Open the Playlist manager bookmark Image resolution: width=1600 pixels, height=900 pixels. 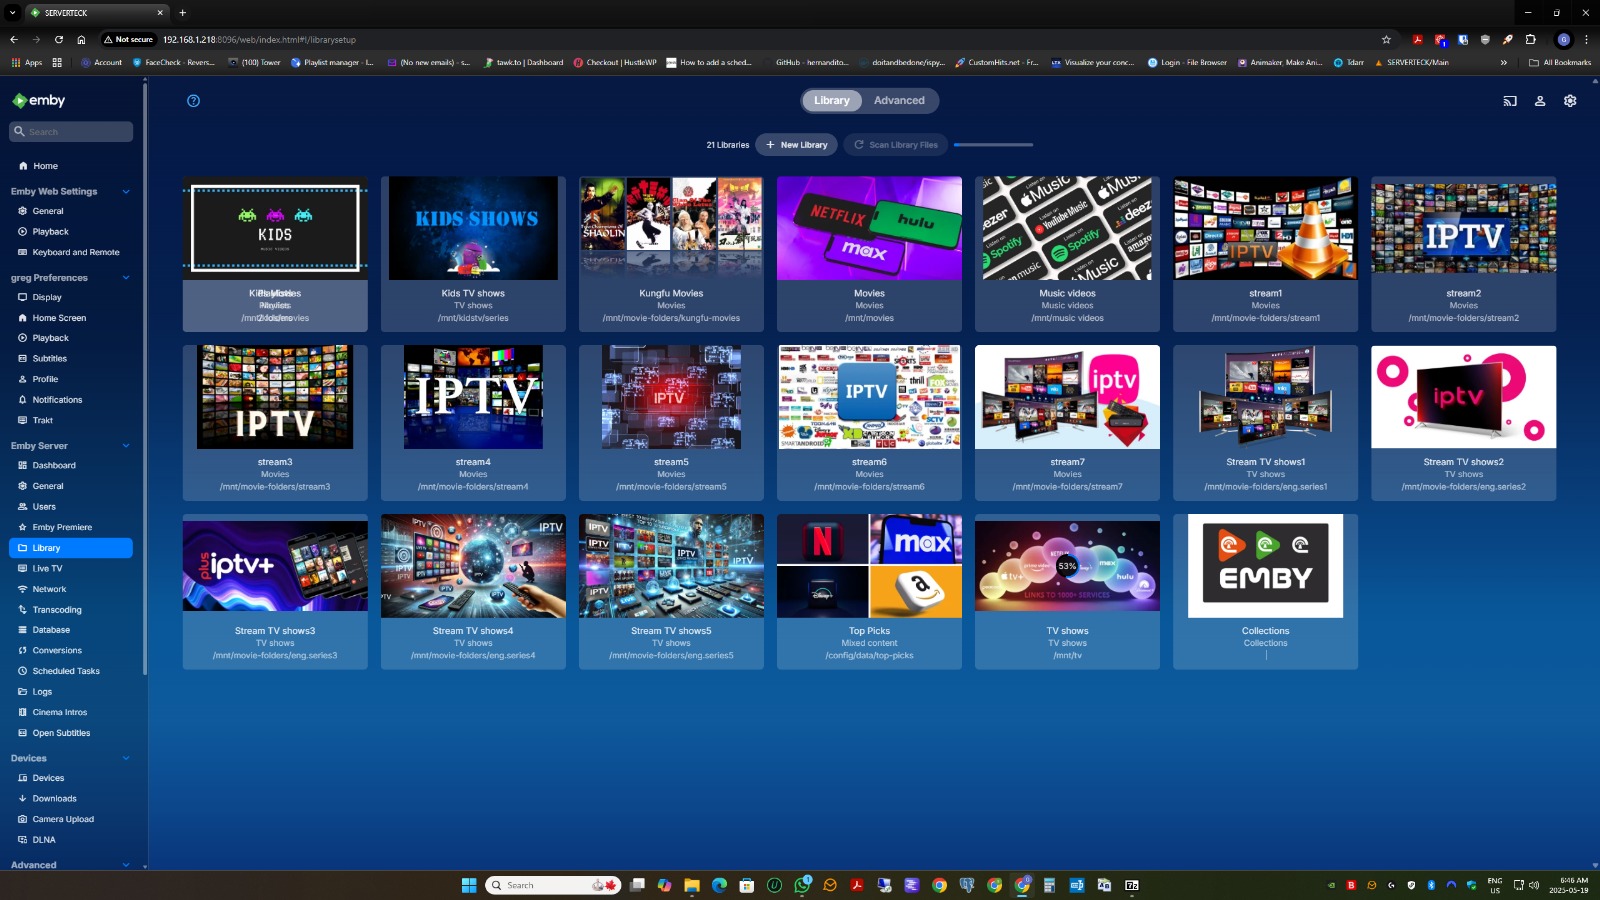tap(332, 62)
